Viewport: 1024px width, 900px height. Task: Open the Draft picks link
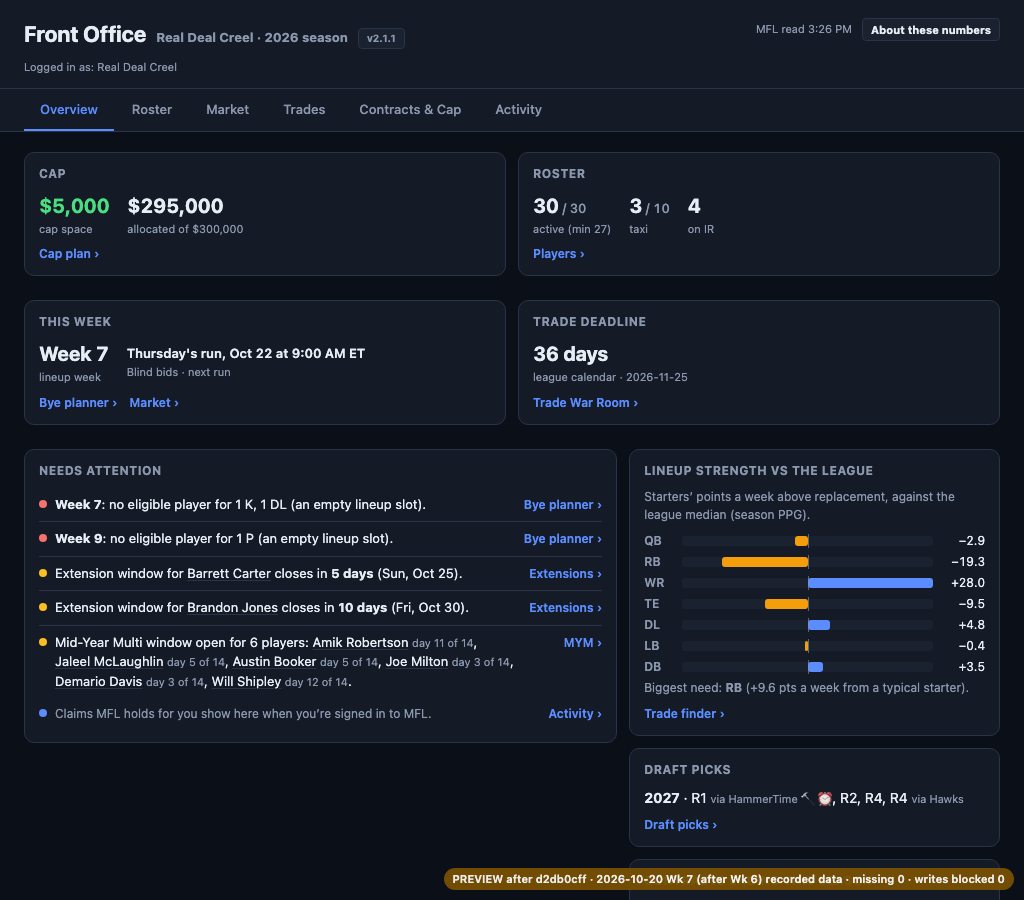click(680, 825)
